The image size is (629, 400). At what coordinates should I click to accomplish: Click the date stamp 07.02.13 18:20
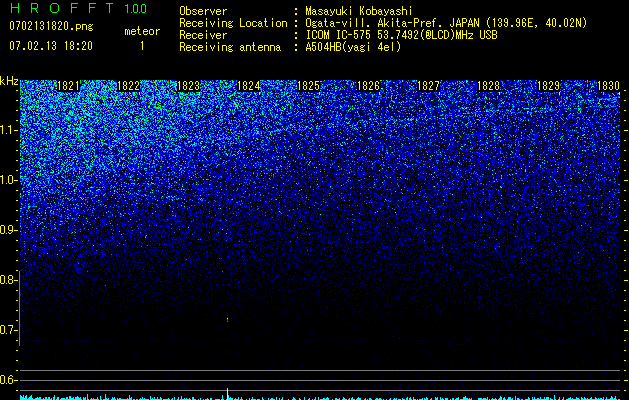click(51, 46)
